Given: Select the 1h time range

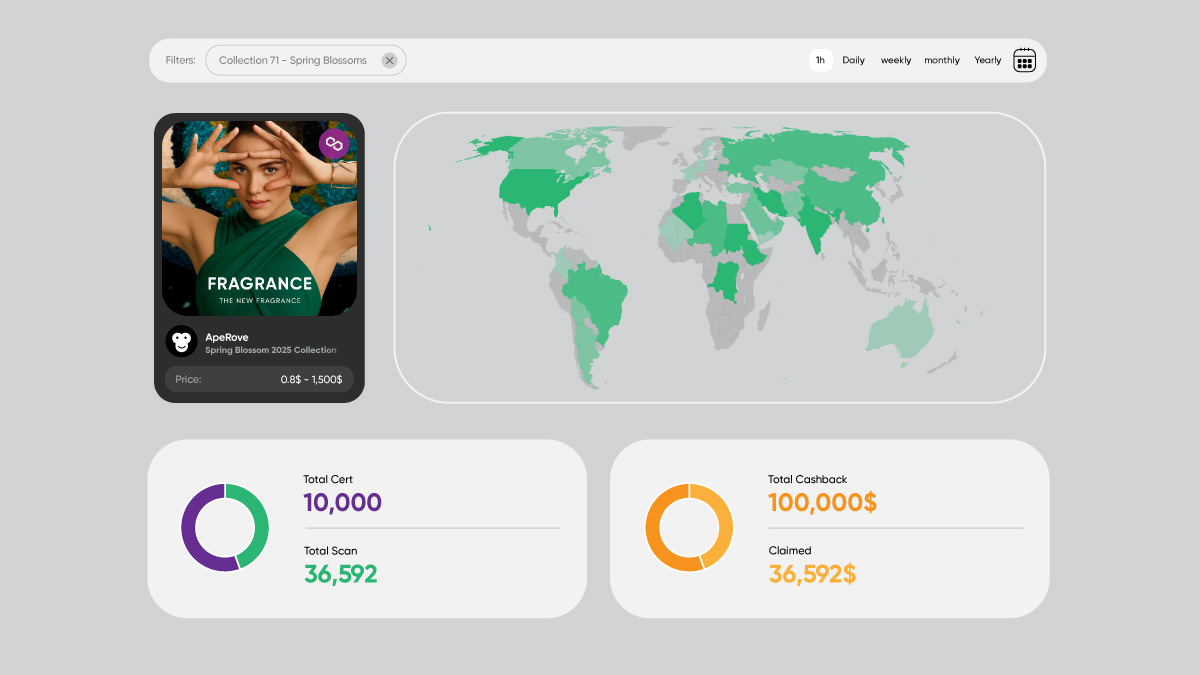Looking at the screenshot, I should tap(820, 60).
